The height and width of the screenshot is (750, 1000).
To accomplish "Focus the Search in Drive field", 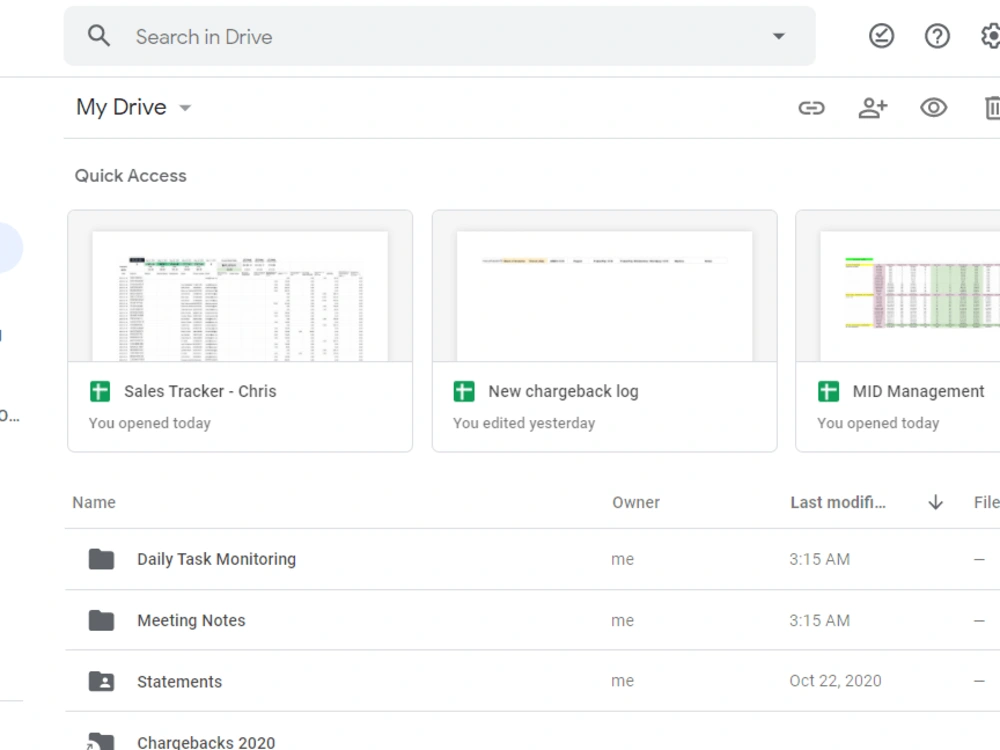I will pyautogui.click(x=440, y=36).
